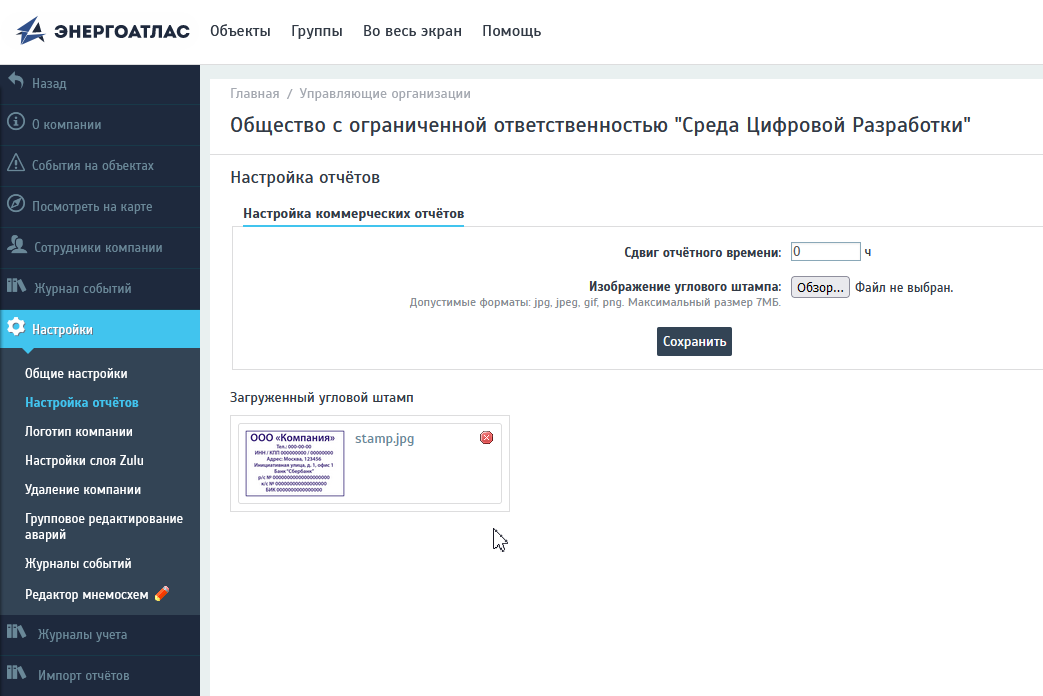This screenshot has width=1043, height=696.
Task: Focus the Сдвиг отчётного времени input field
Action: [x=825, y=252]
